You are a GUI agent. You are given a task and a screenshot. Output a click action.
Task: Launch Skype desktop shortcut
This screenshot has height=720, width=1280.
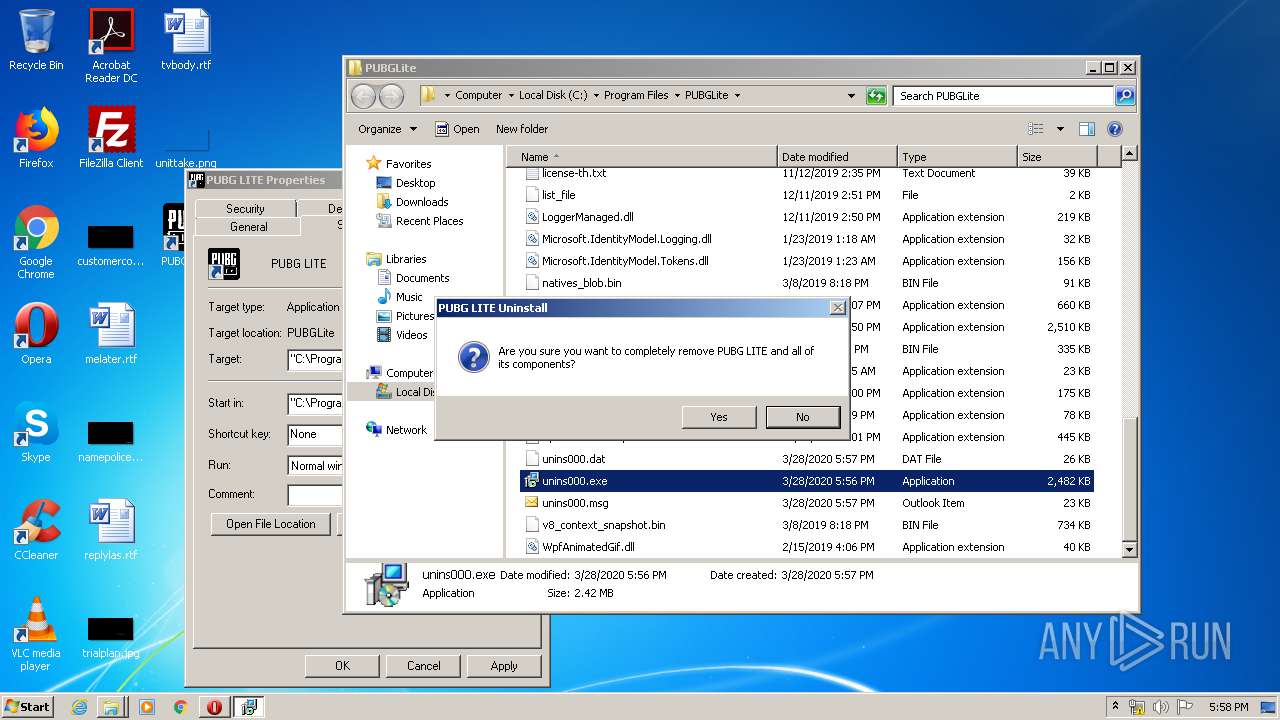[x=36, y=432]
